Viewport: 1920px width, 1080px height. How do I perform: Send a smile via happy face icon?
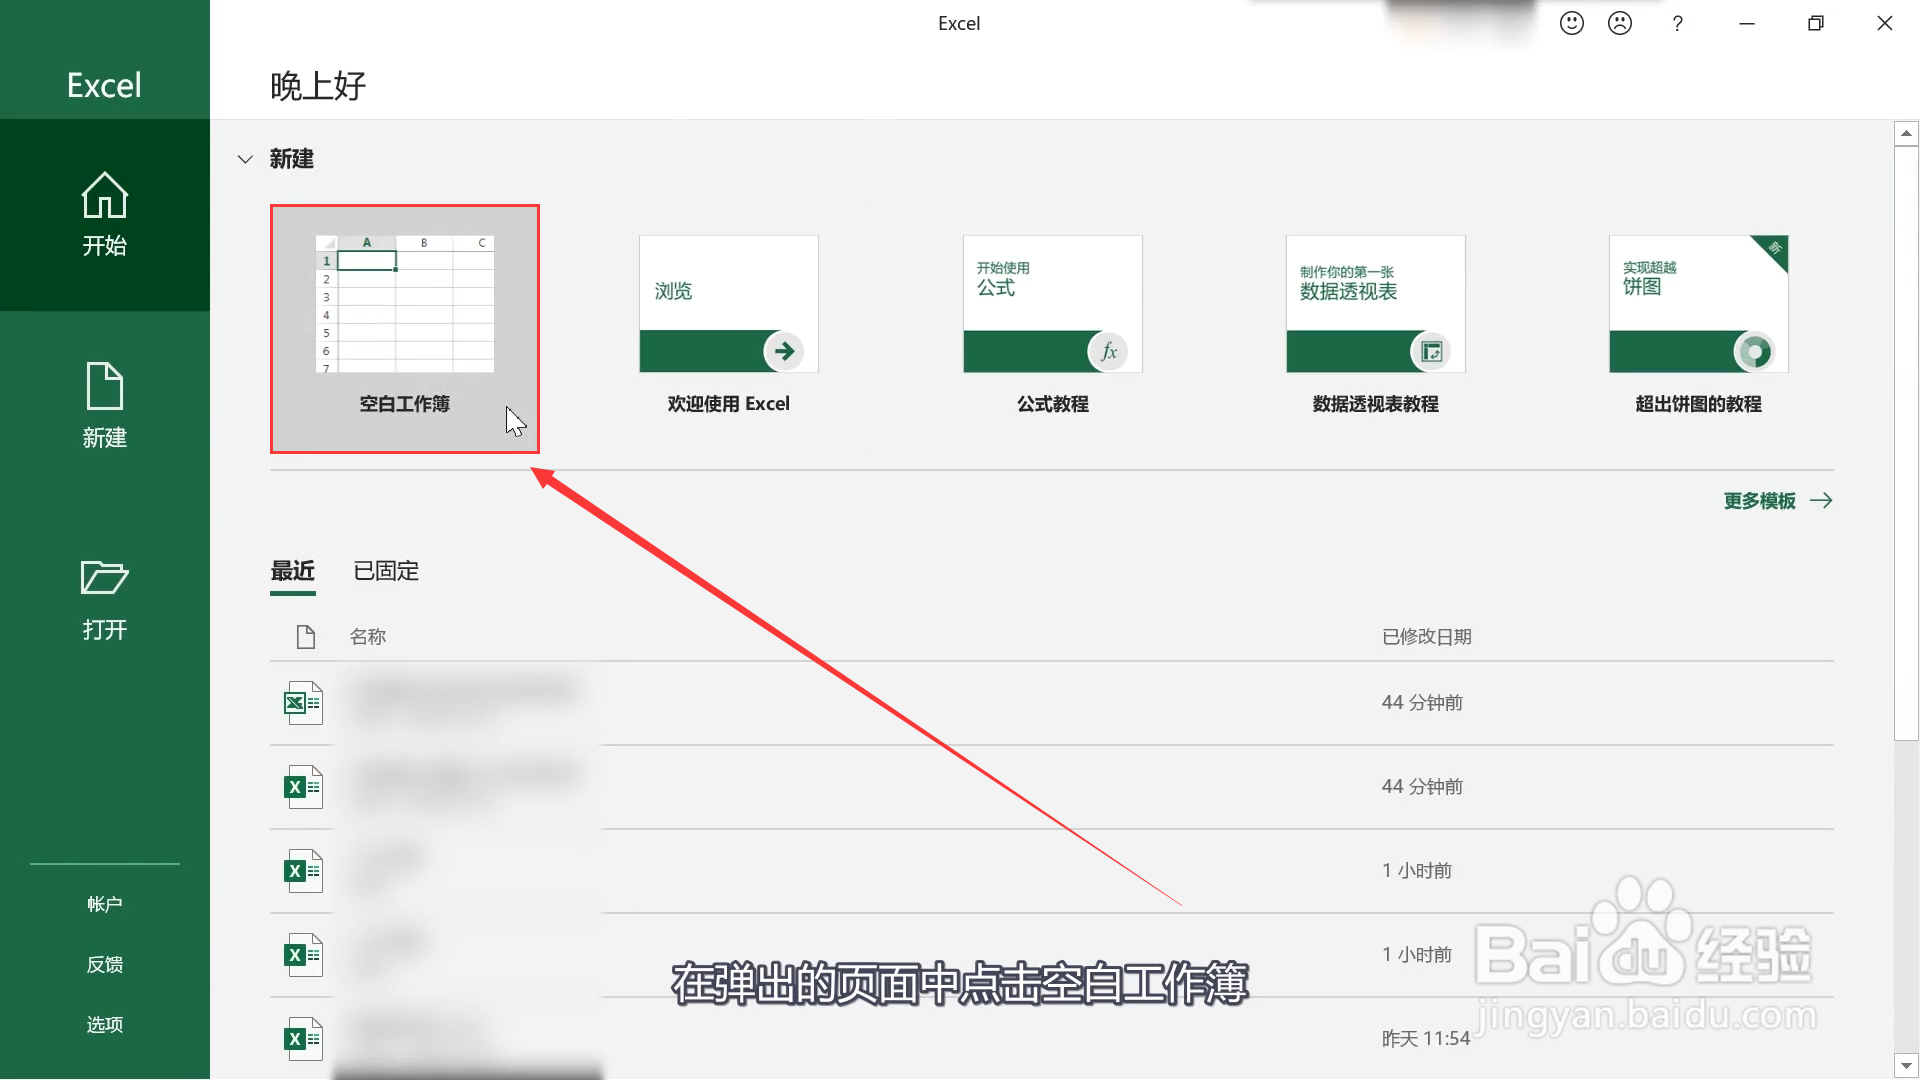coord(1571,23)
